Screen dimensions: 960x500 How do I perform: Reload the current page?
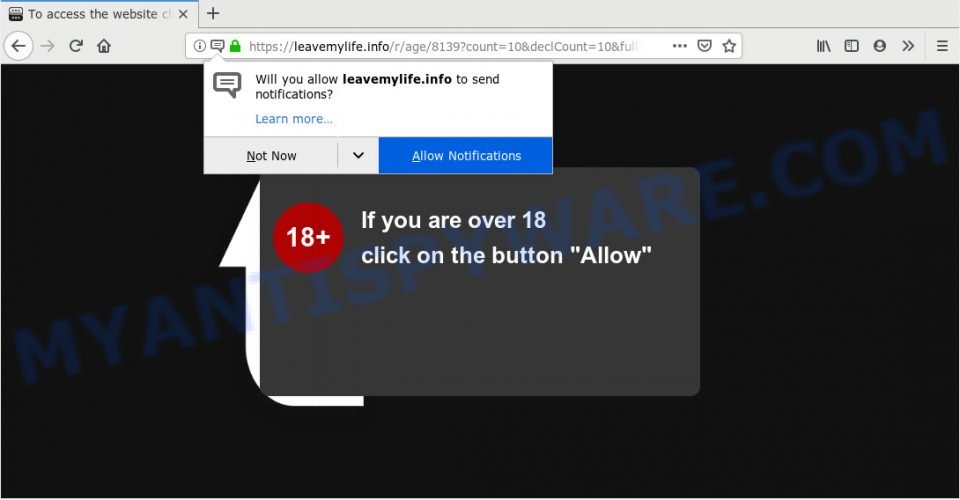click(76, 46)
